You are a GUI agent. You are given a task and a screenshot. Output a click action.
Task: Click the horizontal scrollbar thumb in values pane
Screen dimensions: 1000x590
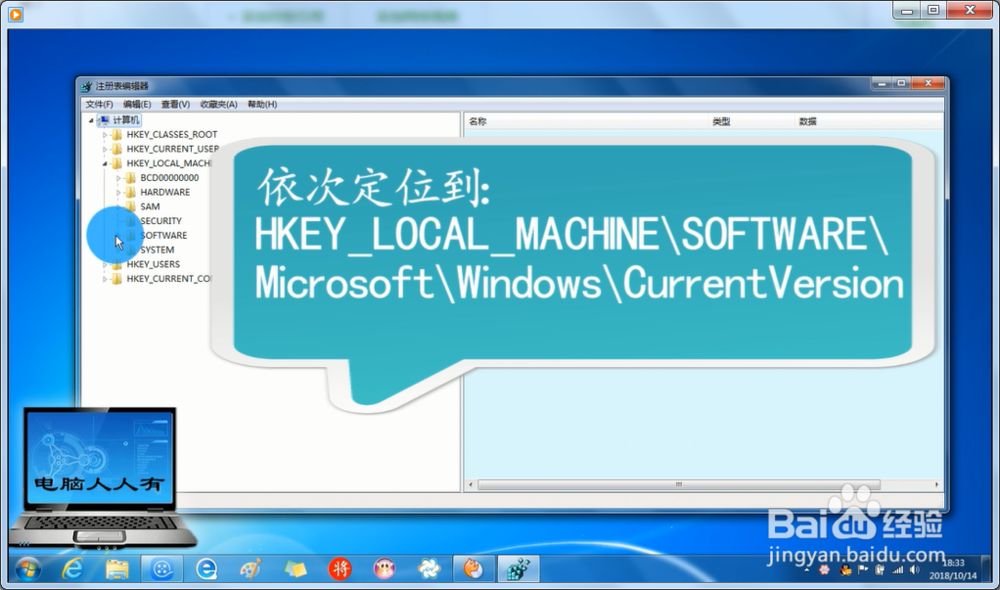click(x=679, y=485)
